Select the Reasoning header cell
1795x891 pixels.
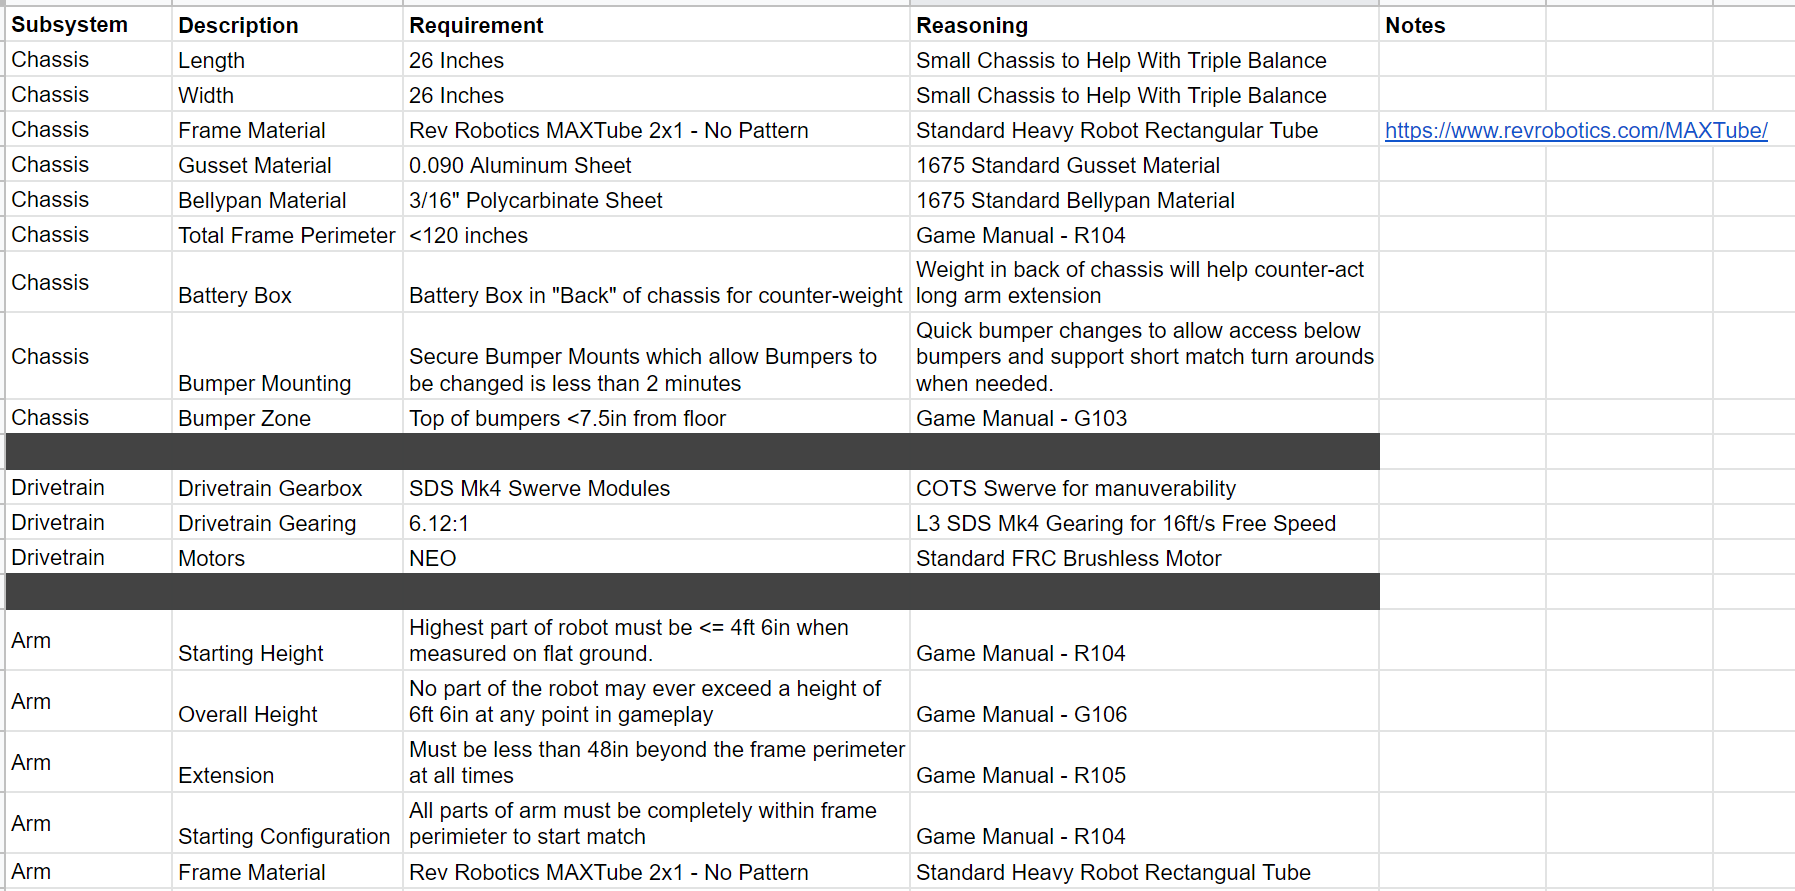pyautogui.click(x=1145, y=25)
